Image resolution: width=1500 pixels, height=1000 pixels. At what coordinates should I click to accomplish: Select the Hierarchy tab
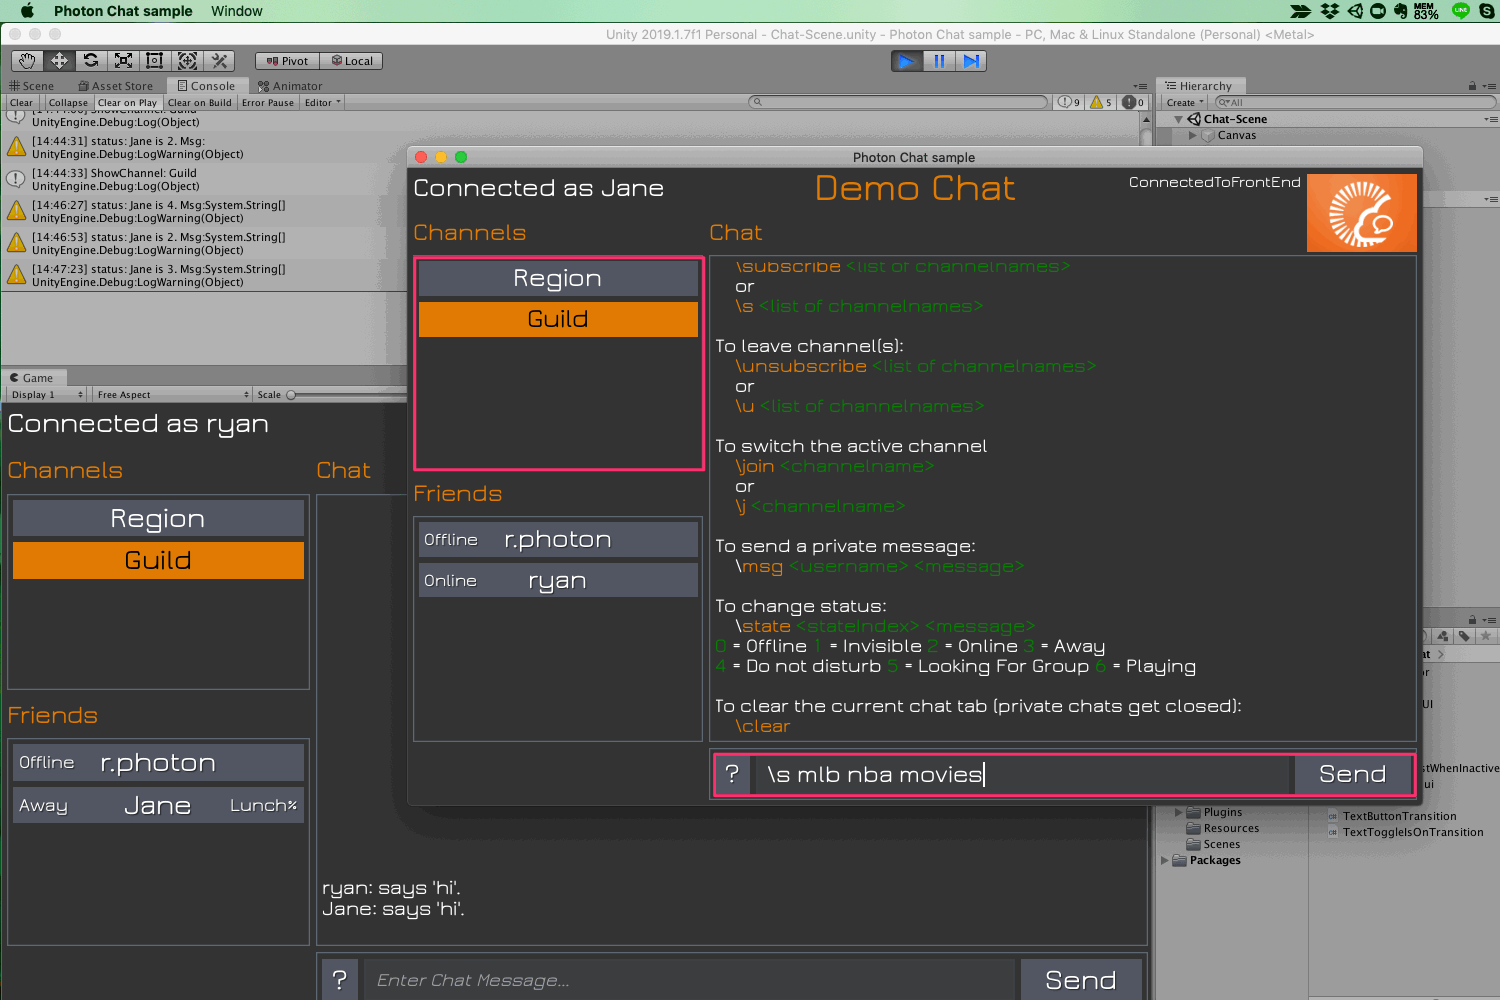[x=1199, y=86]
